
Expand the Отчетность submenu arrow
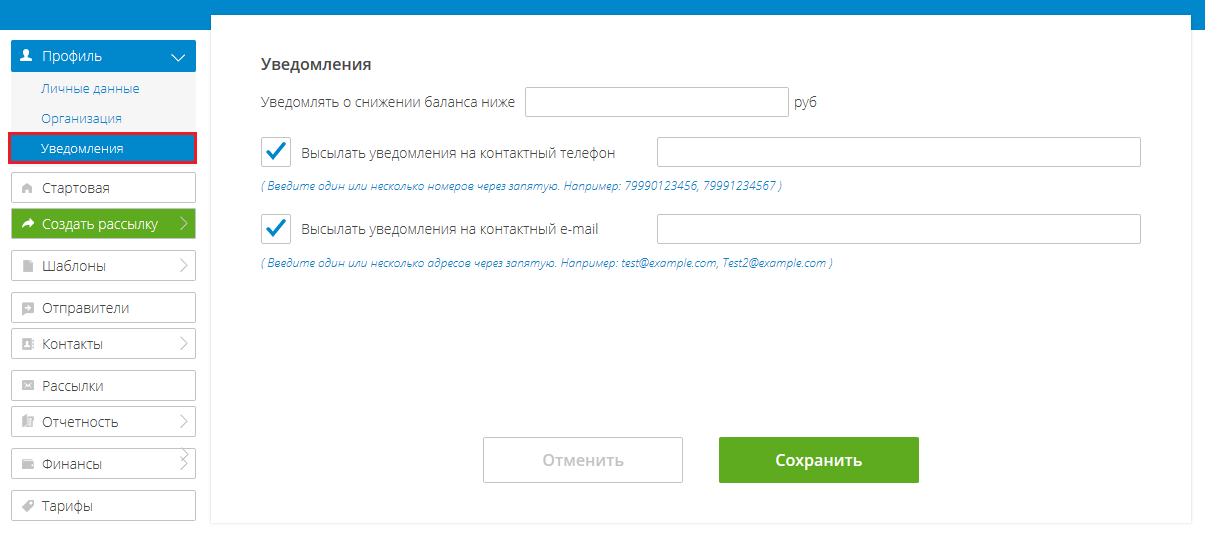(184, 421)
